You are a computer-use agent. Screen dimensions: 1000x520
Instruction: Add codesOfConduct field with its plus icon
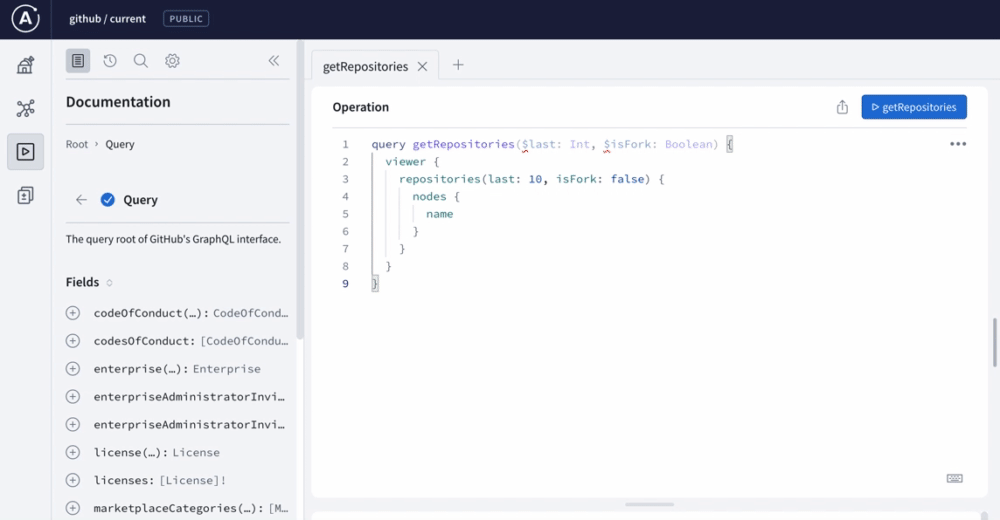(x=73, y=341)
